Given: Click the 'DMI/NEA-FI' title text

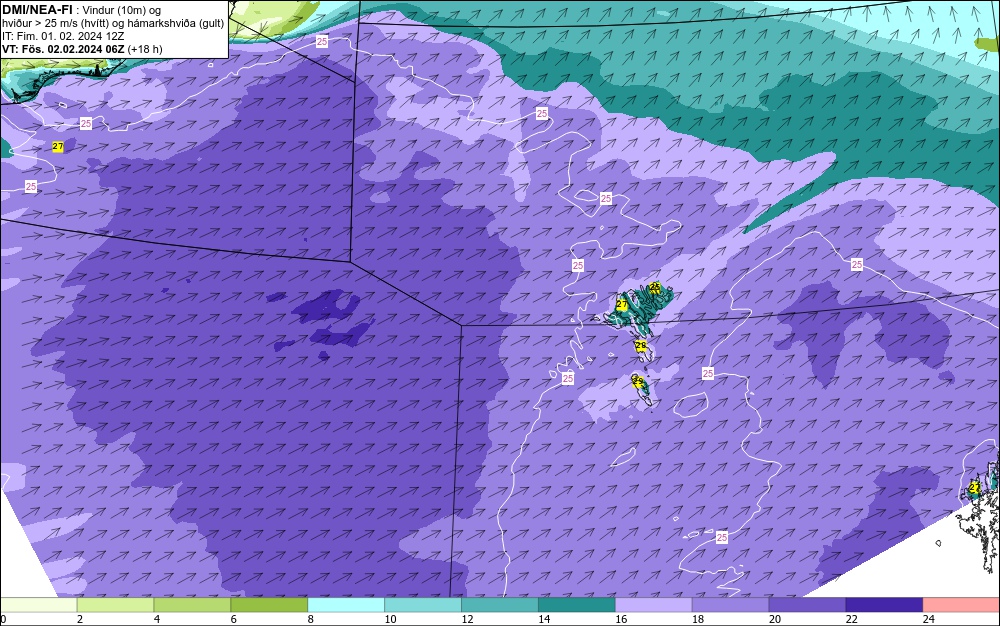Looking at the screenshot, I should (36, 10).
